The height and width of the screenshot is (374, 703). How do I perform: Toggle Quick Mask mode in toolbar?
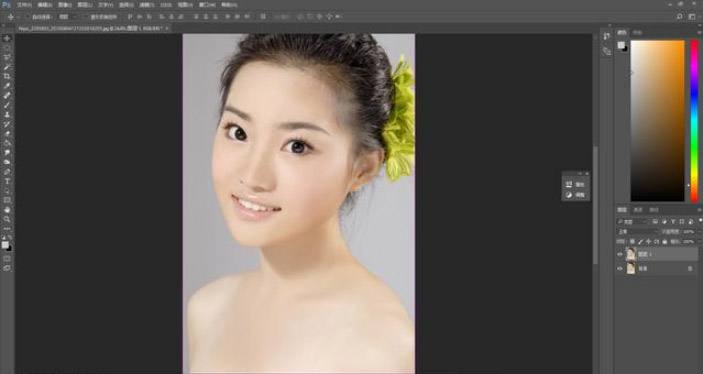pyautogui.click(x=7, y=258)
